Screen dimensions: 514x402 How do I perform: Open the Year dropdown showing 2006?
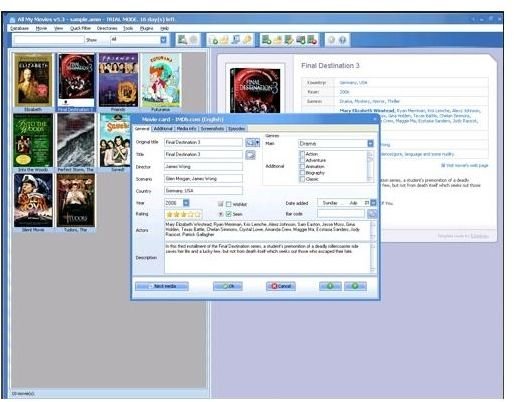tap(186, 203)
